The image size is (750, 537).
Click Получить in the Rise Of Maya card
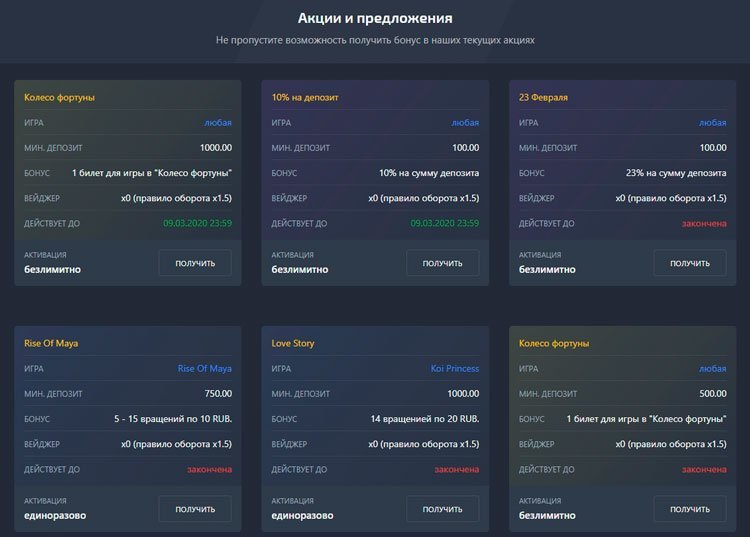coord(195,509)
